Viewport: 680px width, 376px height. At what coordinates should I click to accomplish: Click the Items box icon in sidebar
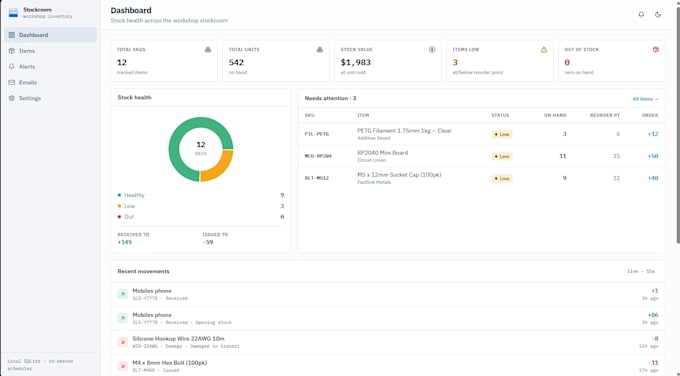point(12,51)
